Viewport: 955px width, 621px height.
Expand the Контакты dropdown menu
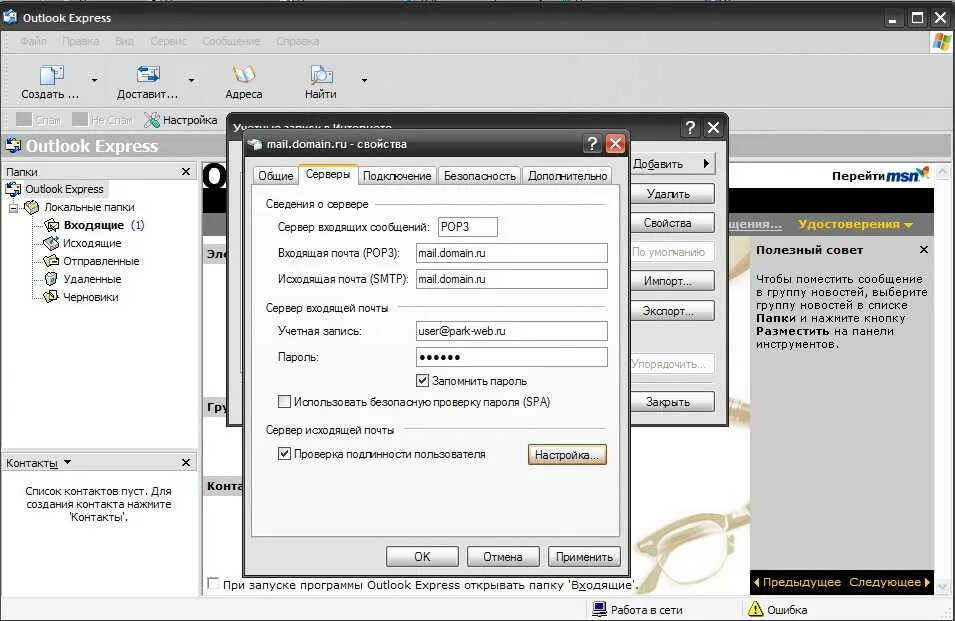(67, 462)
